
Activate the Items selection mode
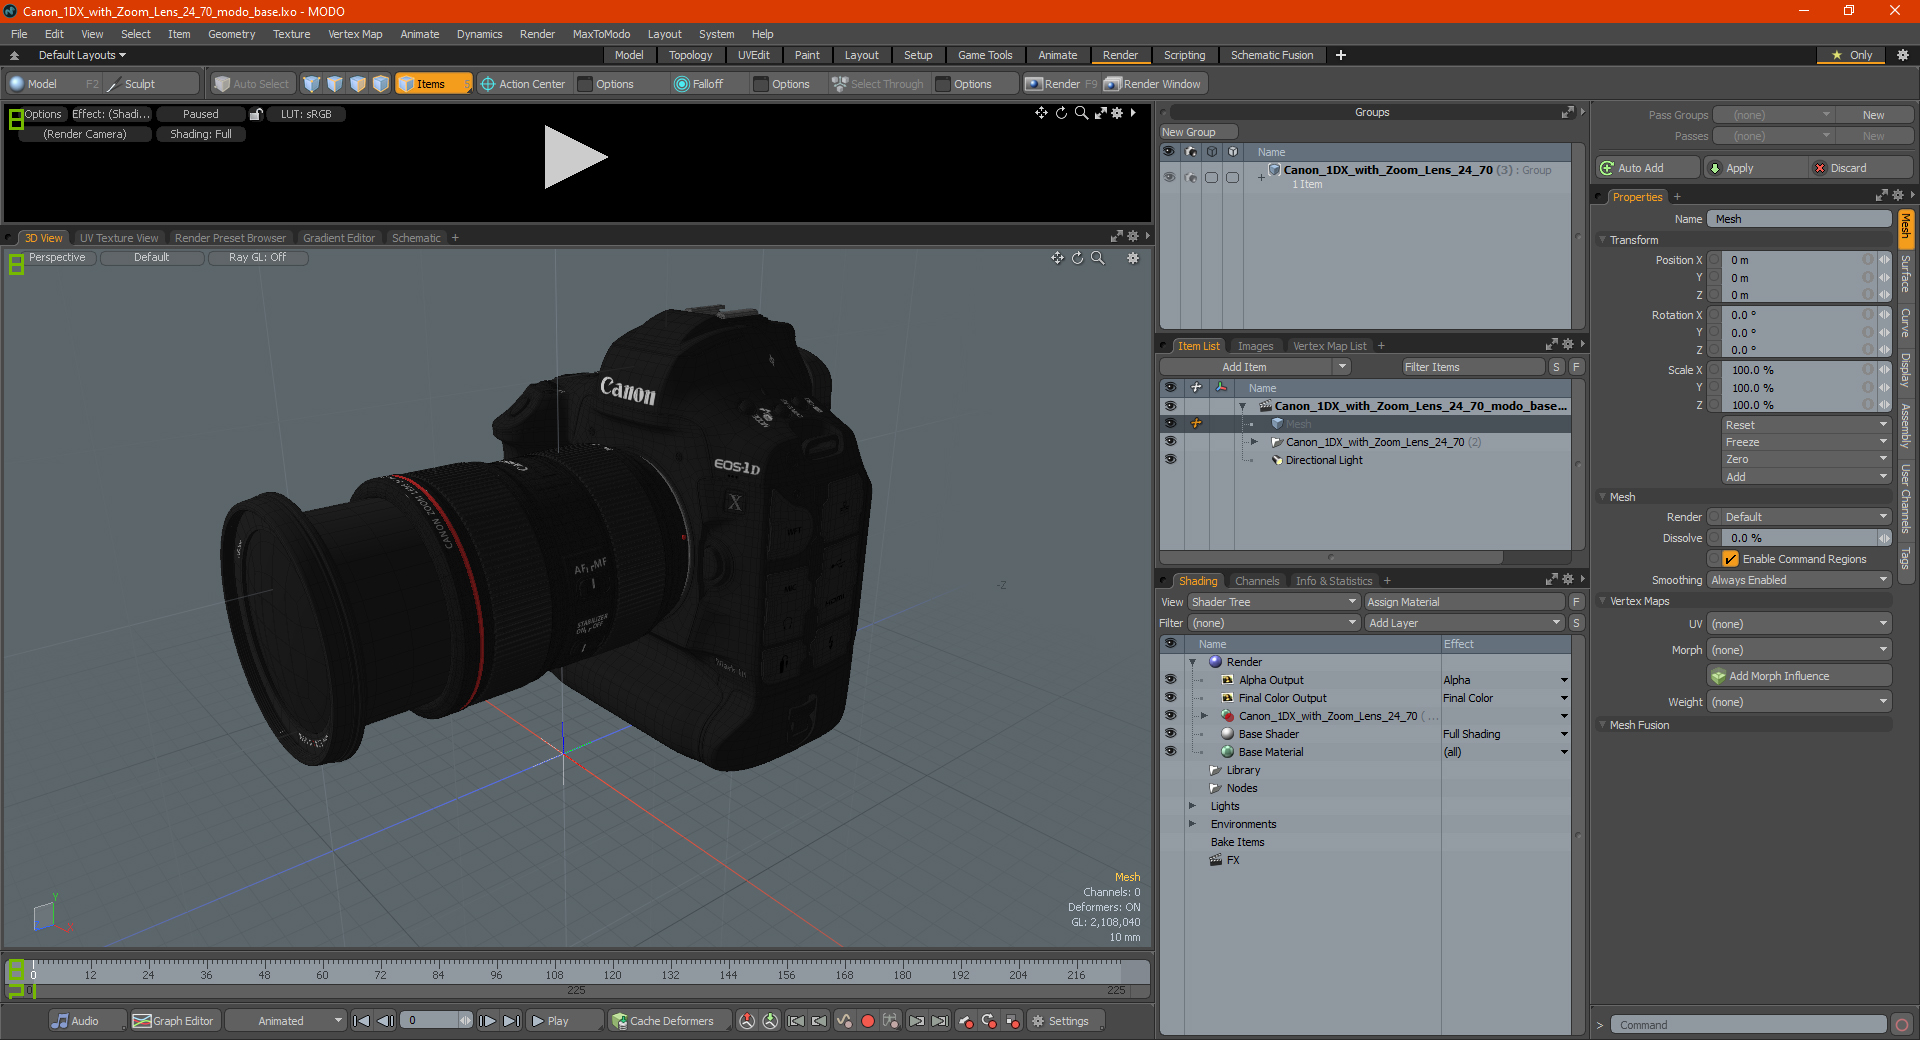pyautogui.click(x=432, y=84)
